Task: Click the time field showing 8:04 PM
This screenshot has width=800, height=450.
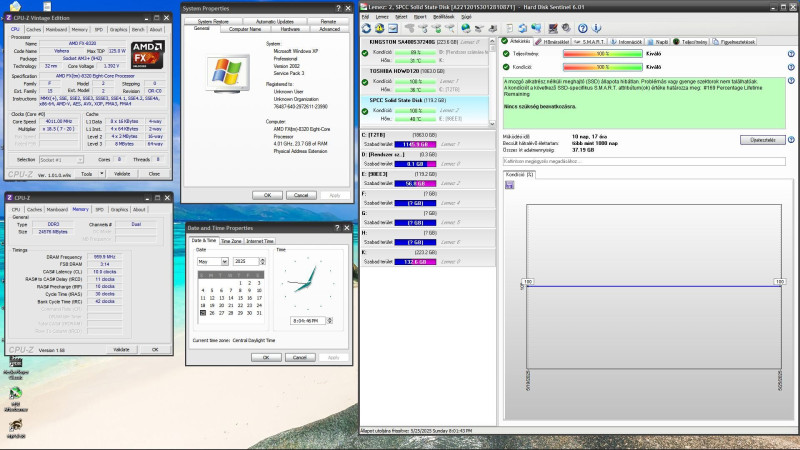Action: [x=308, y=320]
